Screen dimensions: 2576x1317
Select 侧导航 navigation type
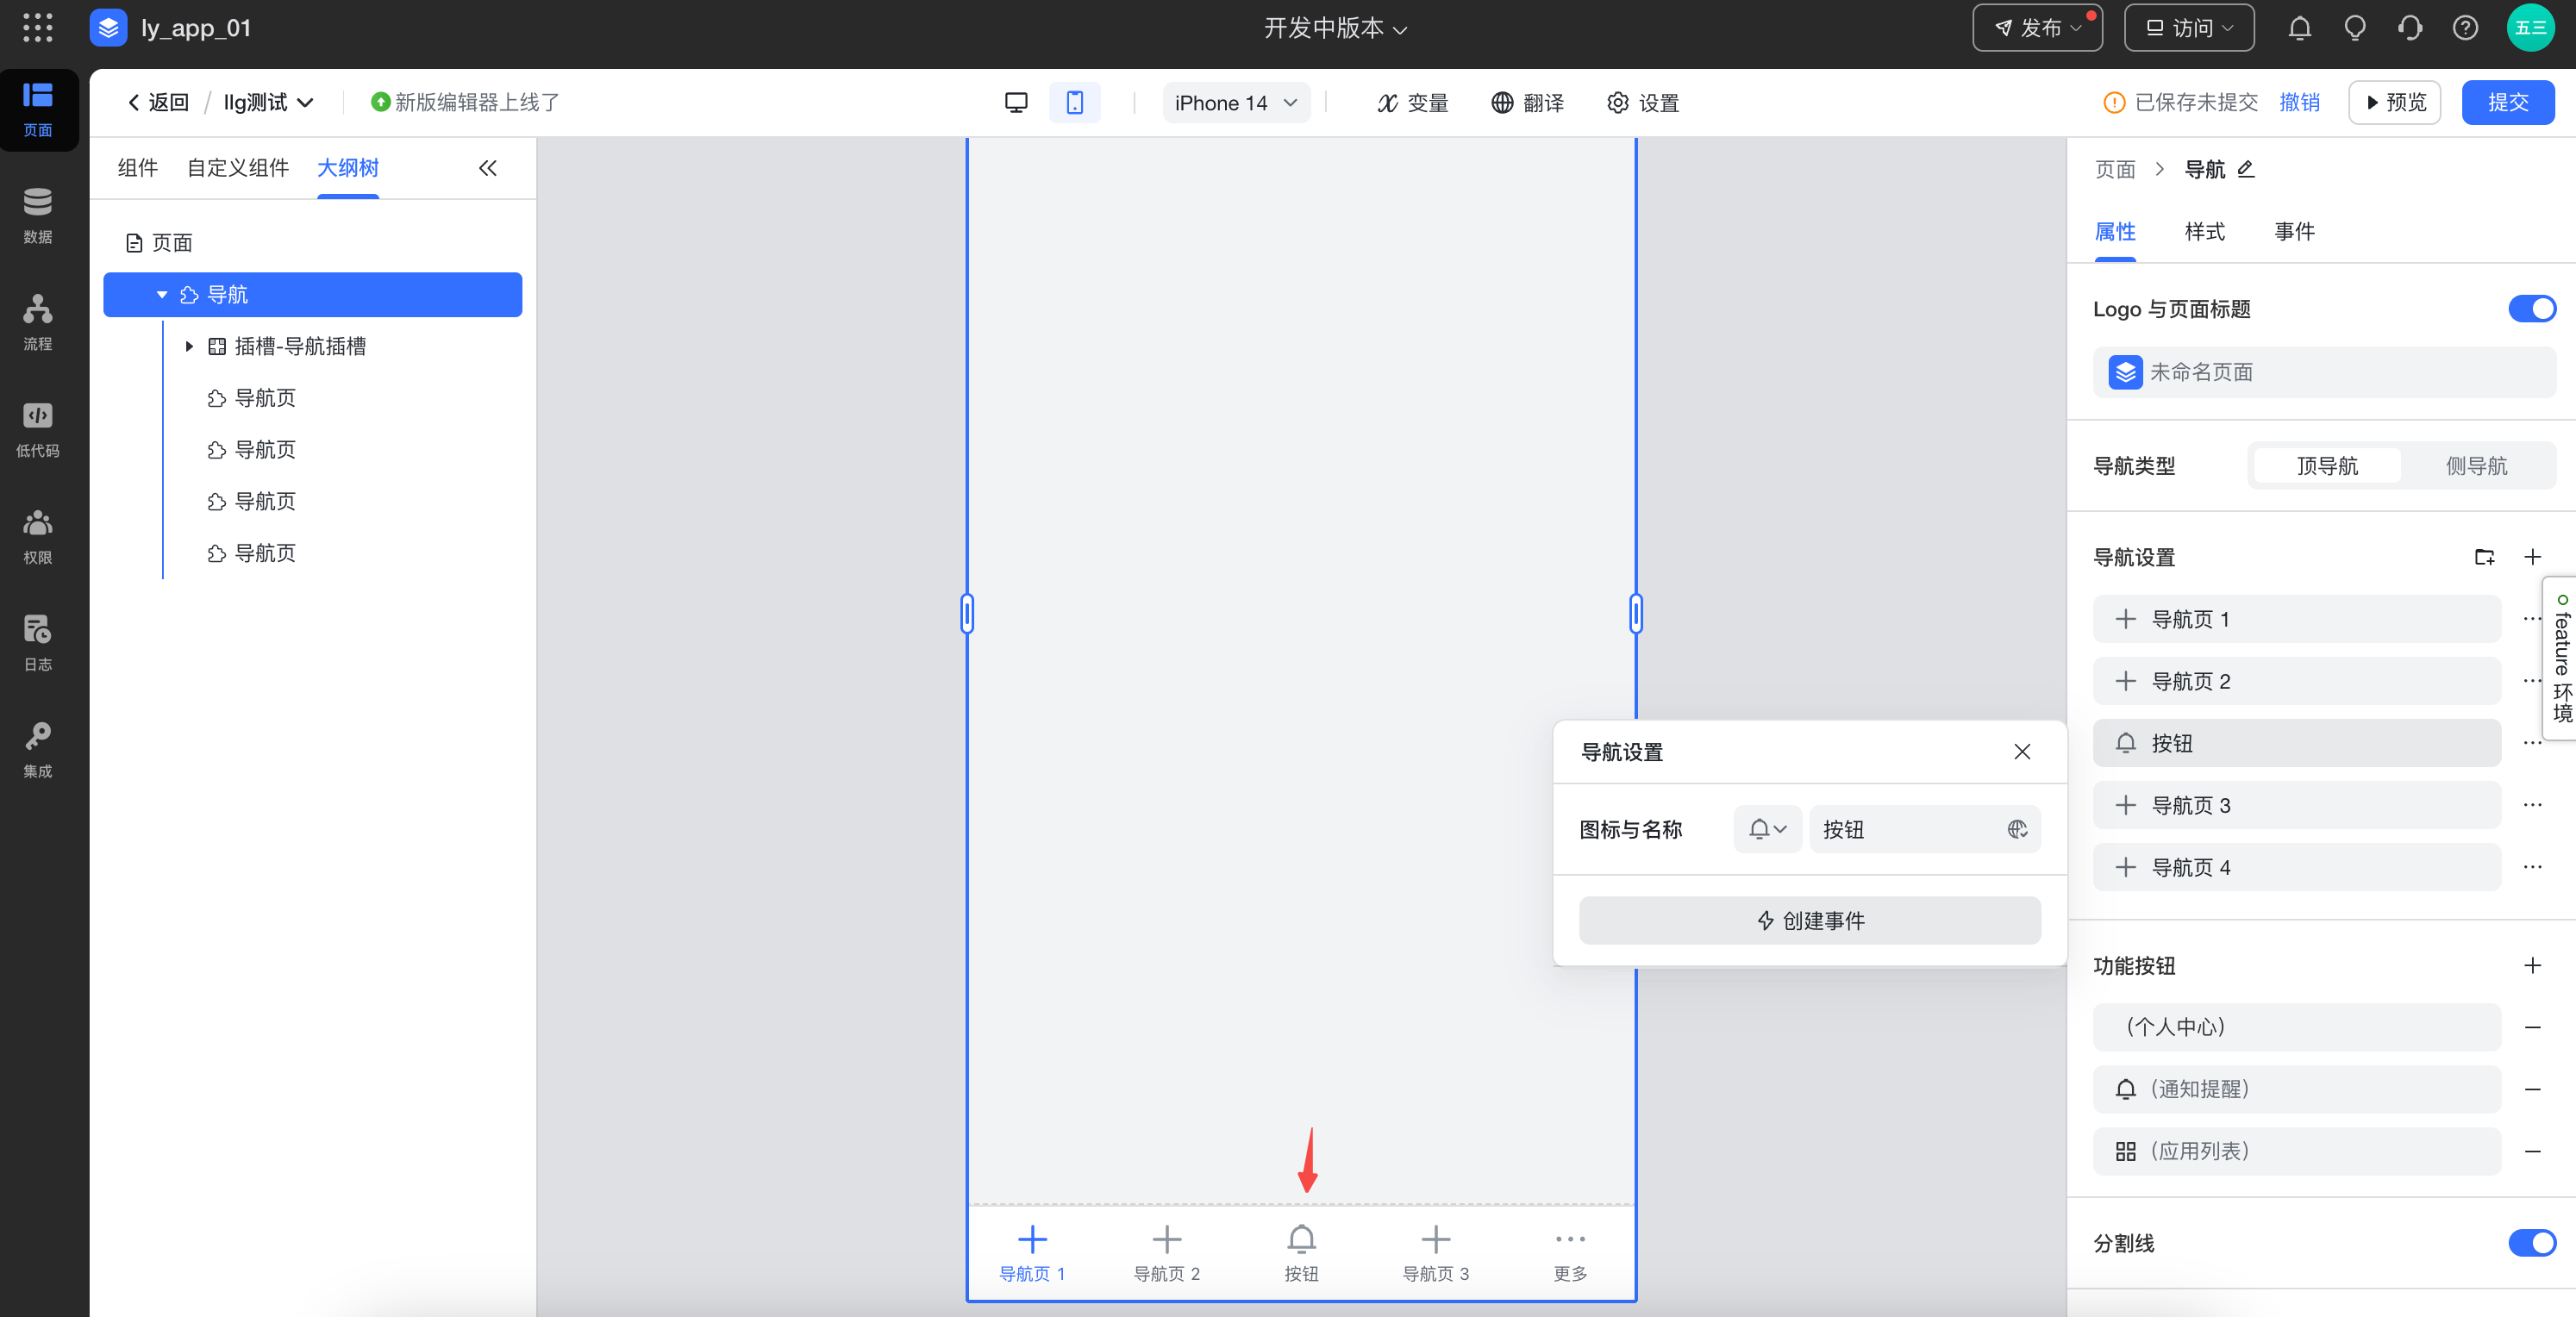[2475, 466]
